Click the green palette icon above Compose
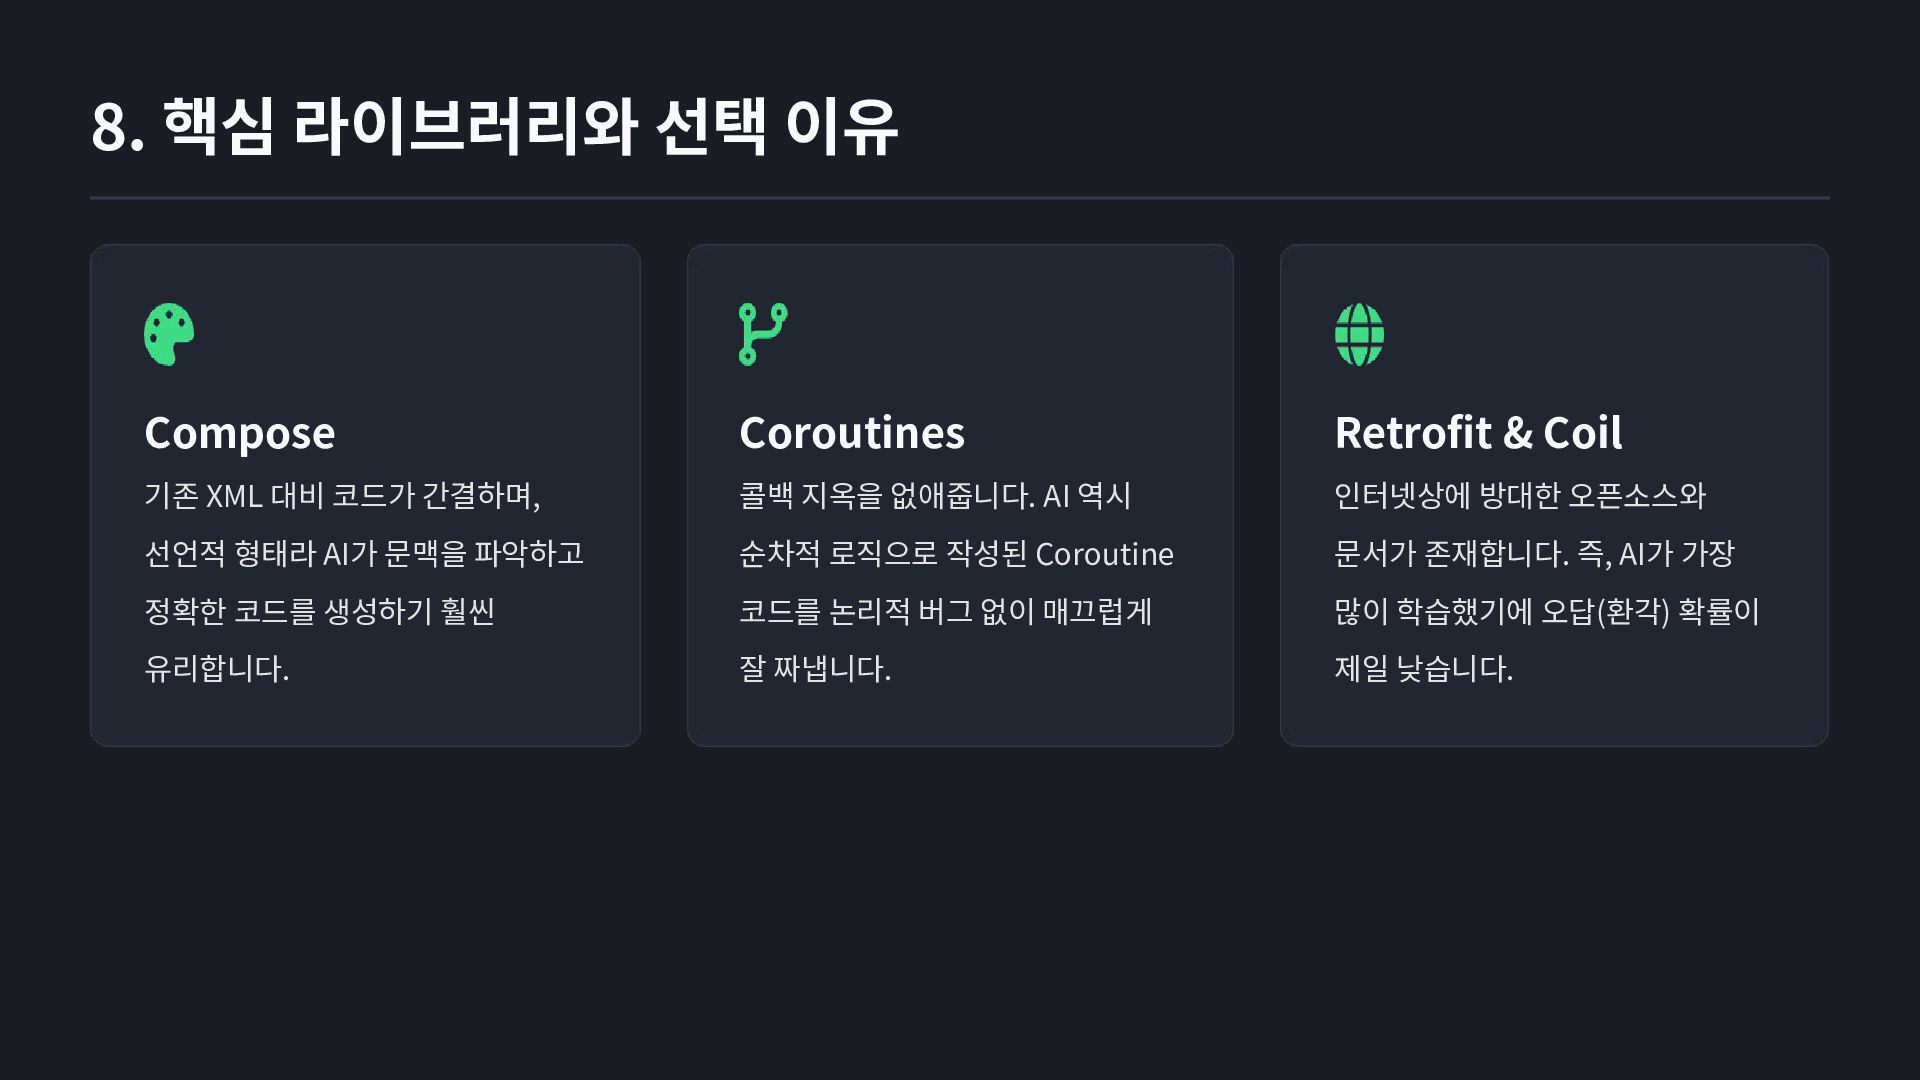The height and width of the screenshot is (1080, 1920). (169, 334)
